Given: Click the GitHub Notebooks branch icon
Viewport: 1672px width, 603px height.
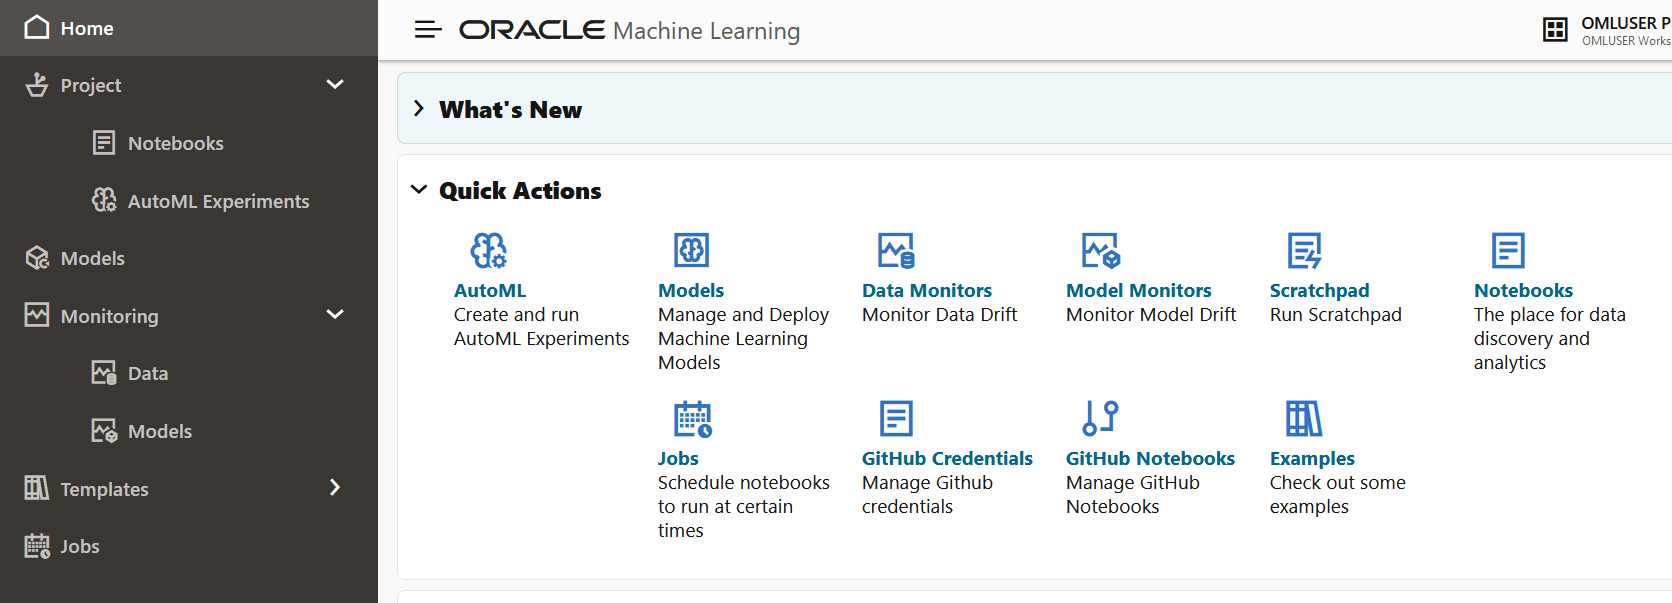Looking at the screenshot, I should [1100, 418].
